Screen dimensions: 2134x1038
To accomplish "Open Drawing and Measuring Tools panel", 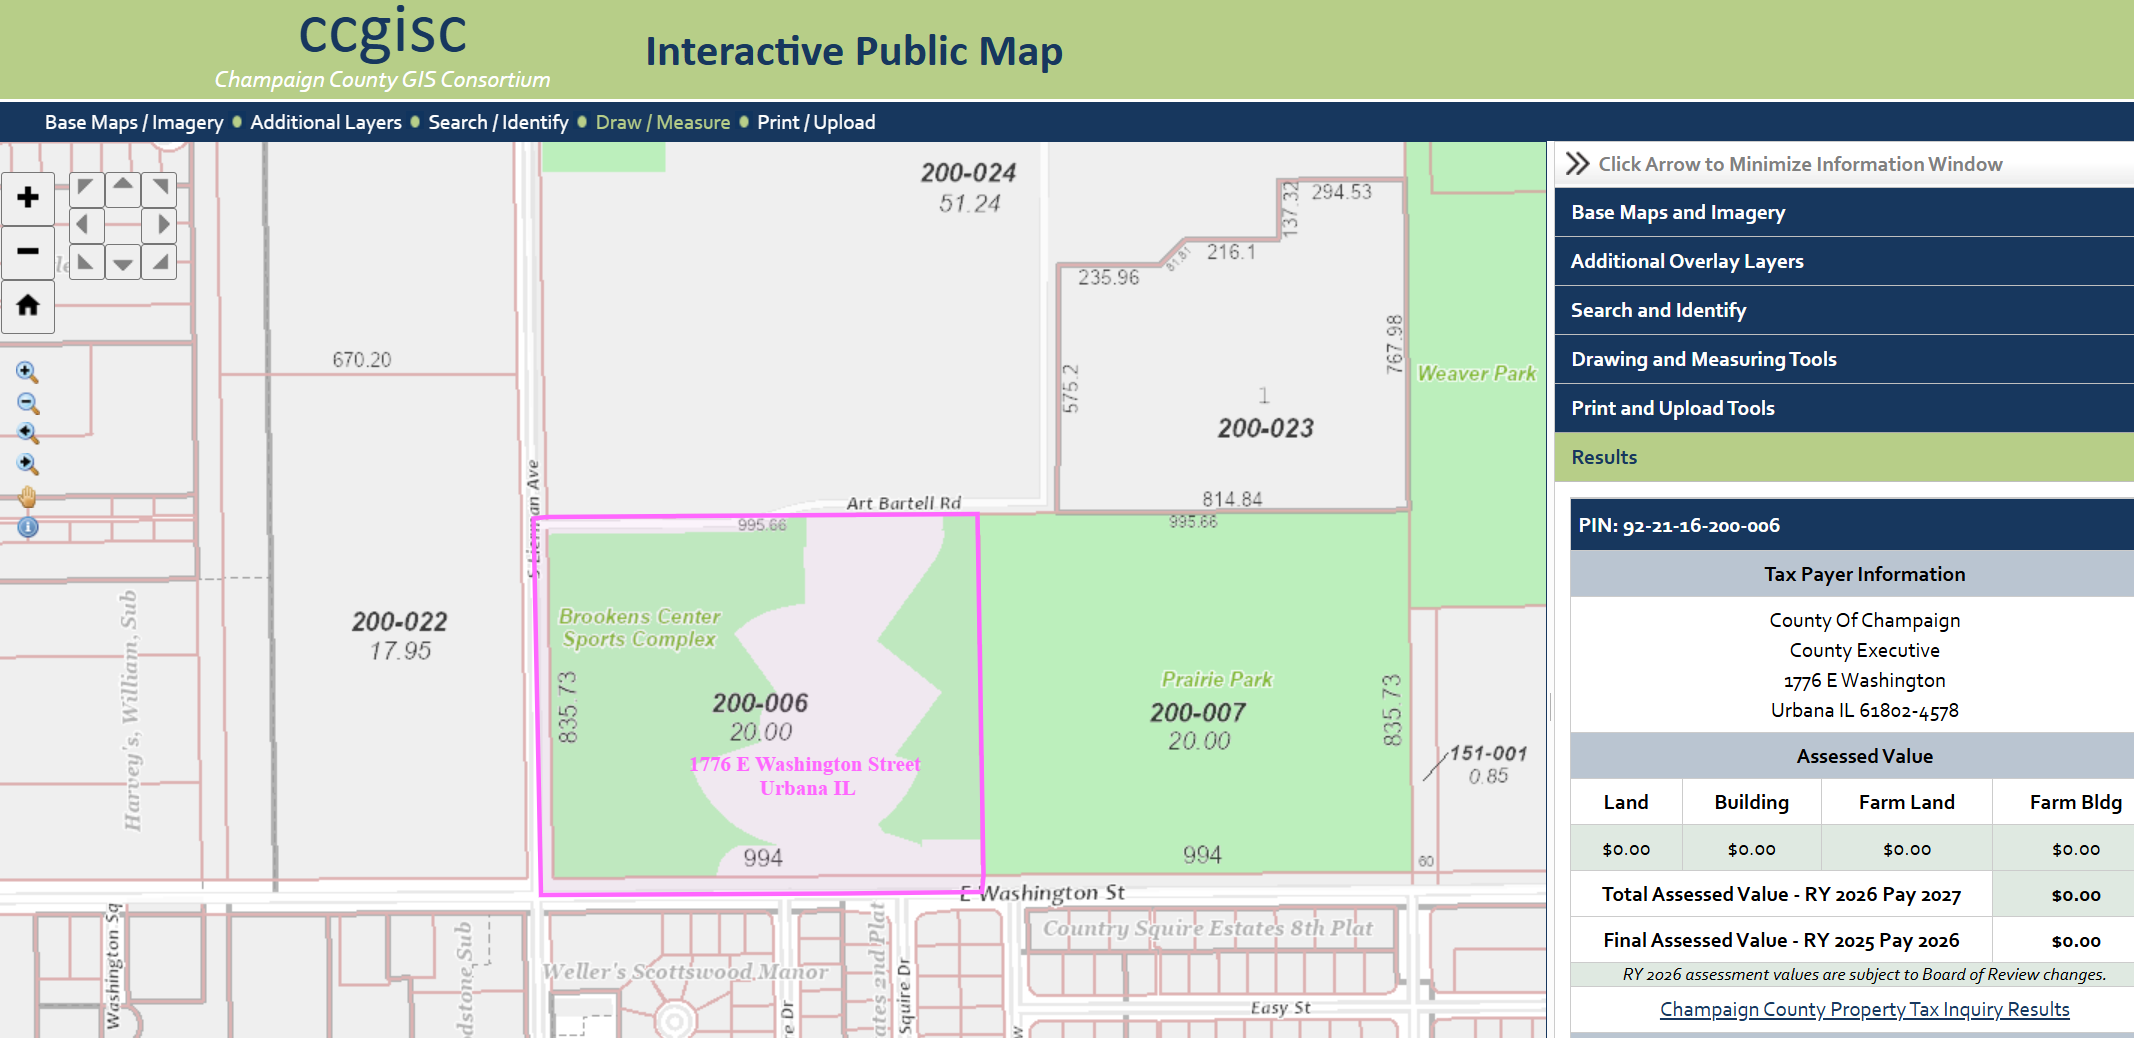I will [x=1703, y=359].
